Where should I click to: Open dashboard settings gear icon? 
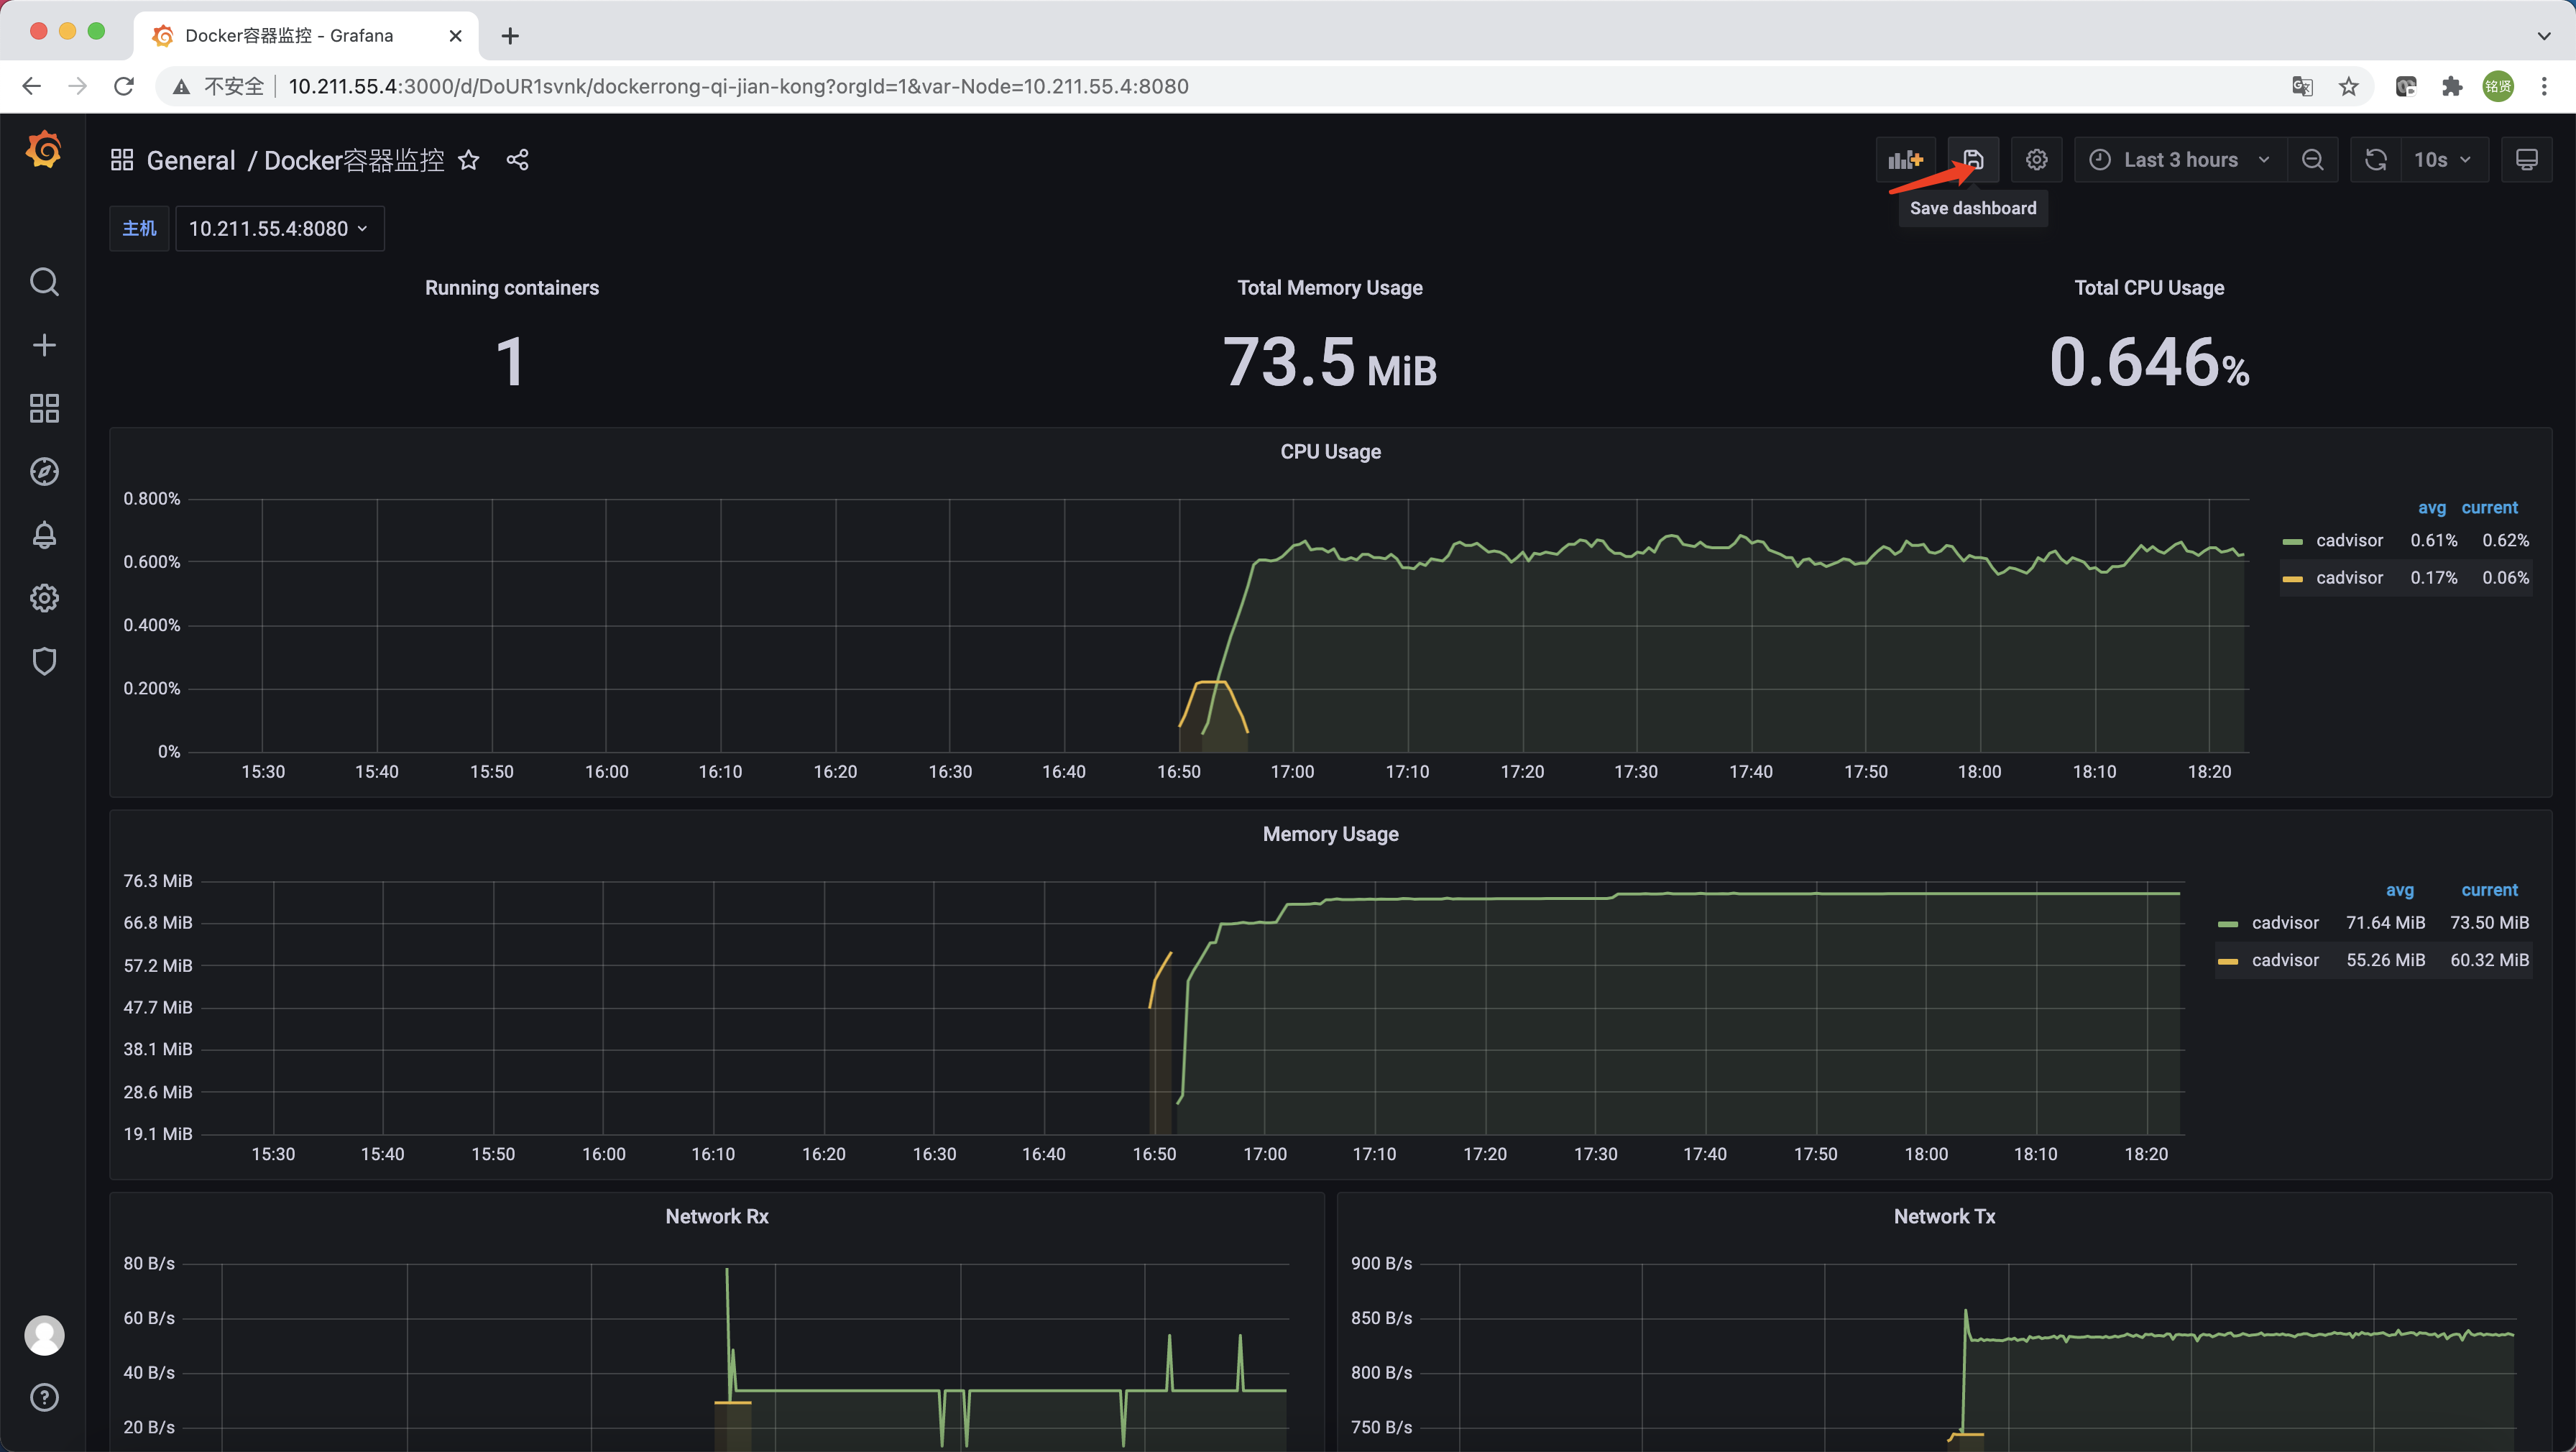coord(2036,160)
